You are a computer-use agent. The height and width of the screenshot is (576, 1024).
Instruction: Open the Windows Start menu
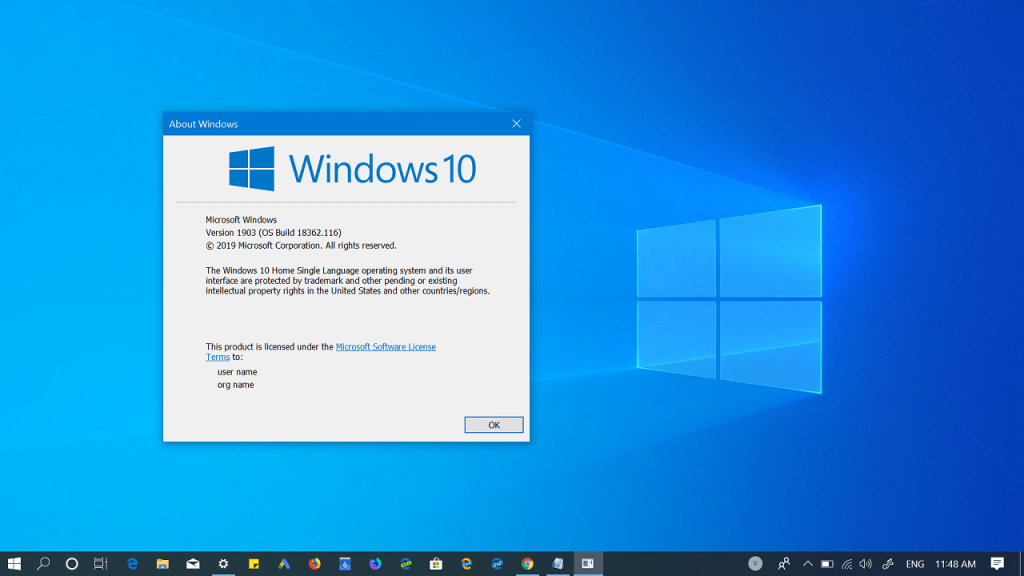(14, 564)
